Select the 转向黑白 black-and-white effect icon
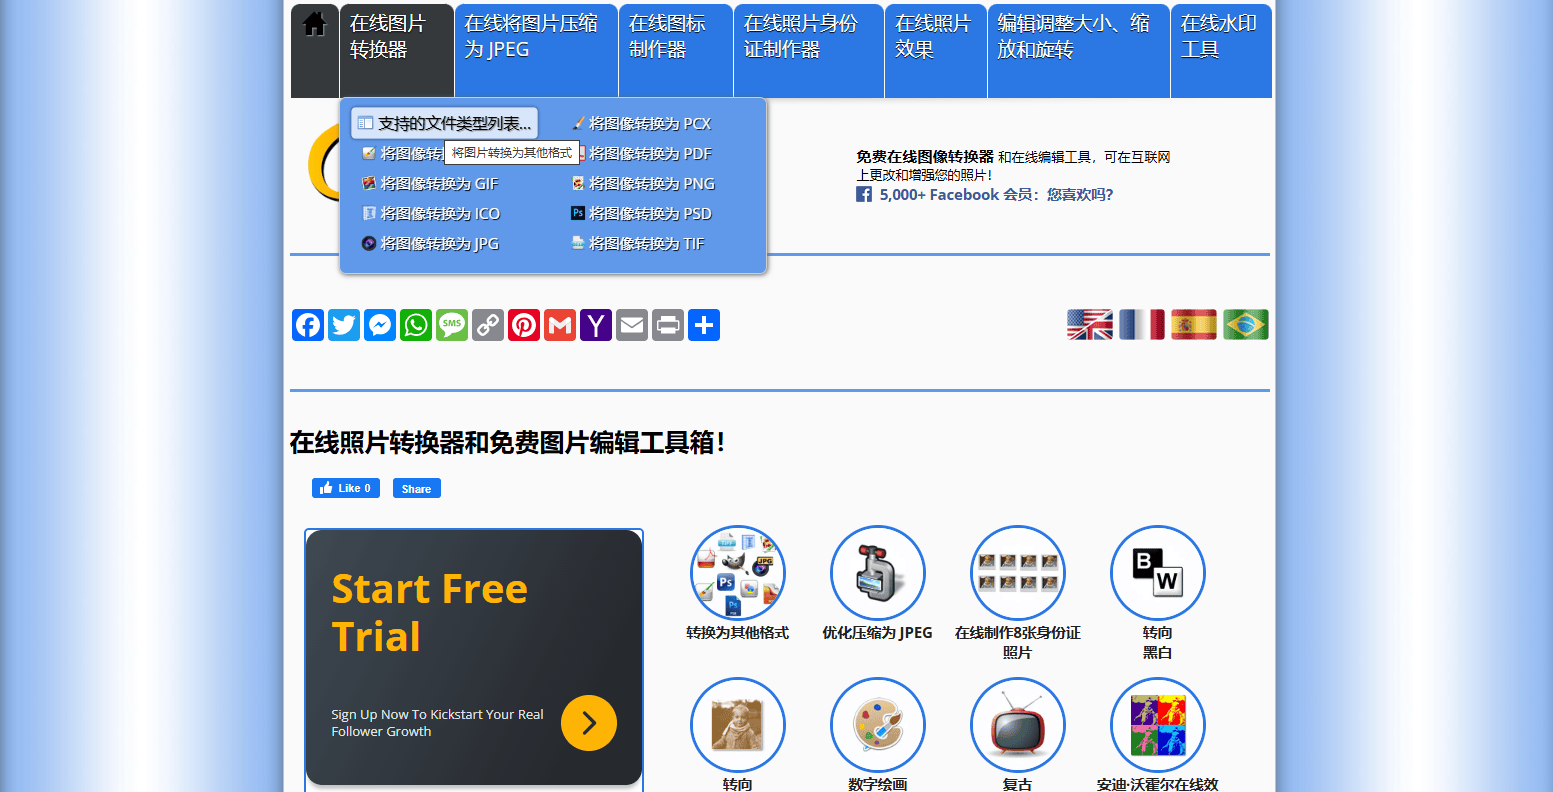 coord(1157,572)
